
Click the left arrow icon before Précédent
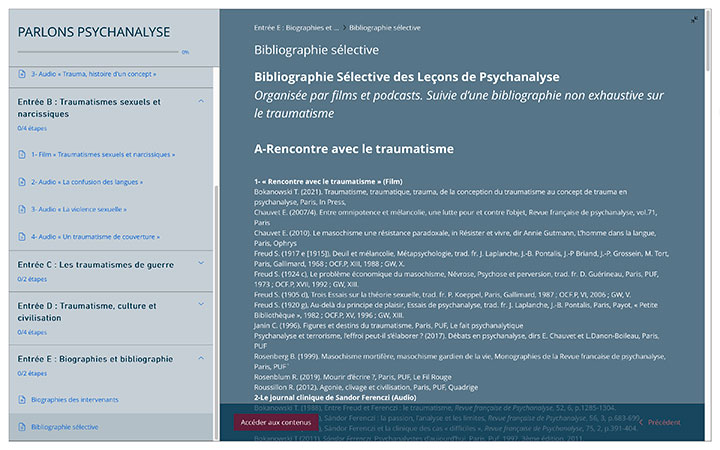pyautogui.click(x=641, y=422)
